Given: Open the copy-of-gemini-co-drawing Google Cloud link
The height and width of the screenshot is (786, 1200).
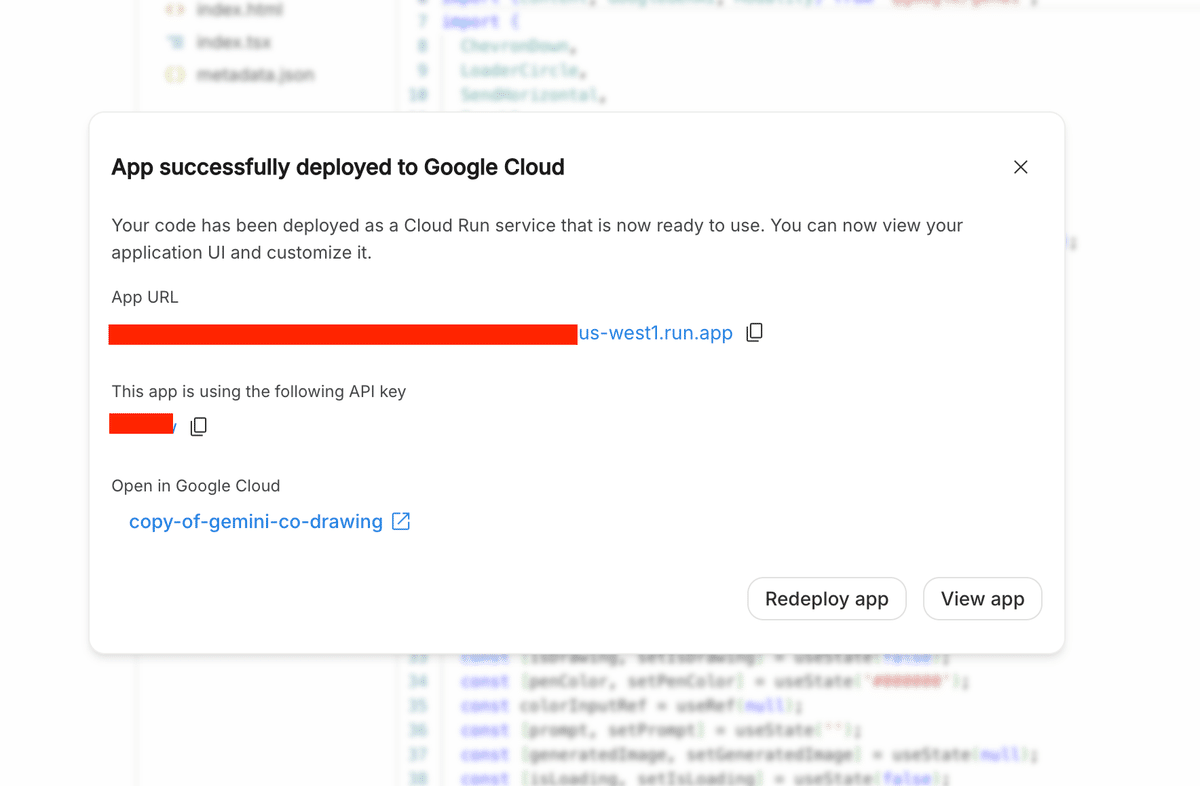Looking at the screenshot, I should (256, 521).
